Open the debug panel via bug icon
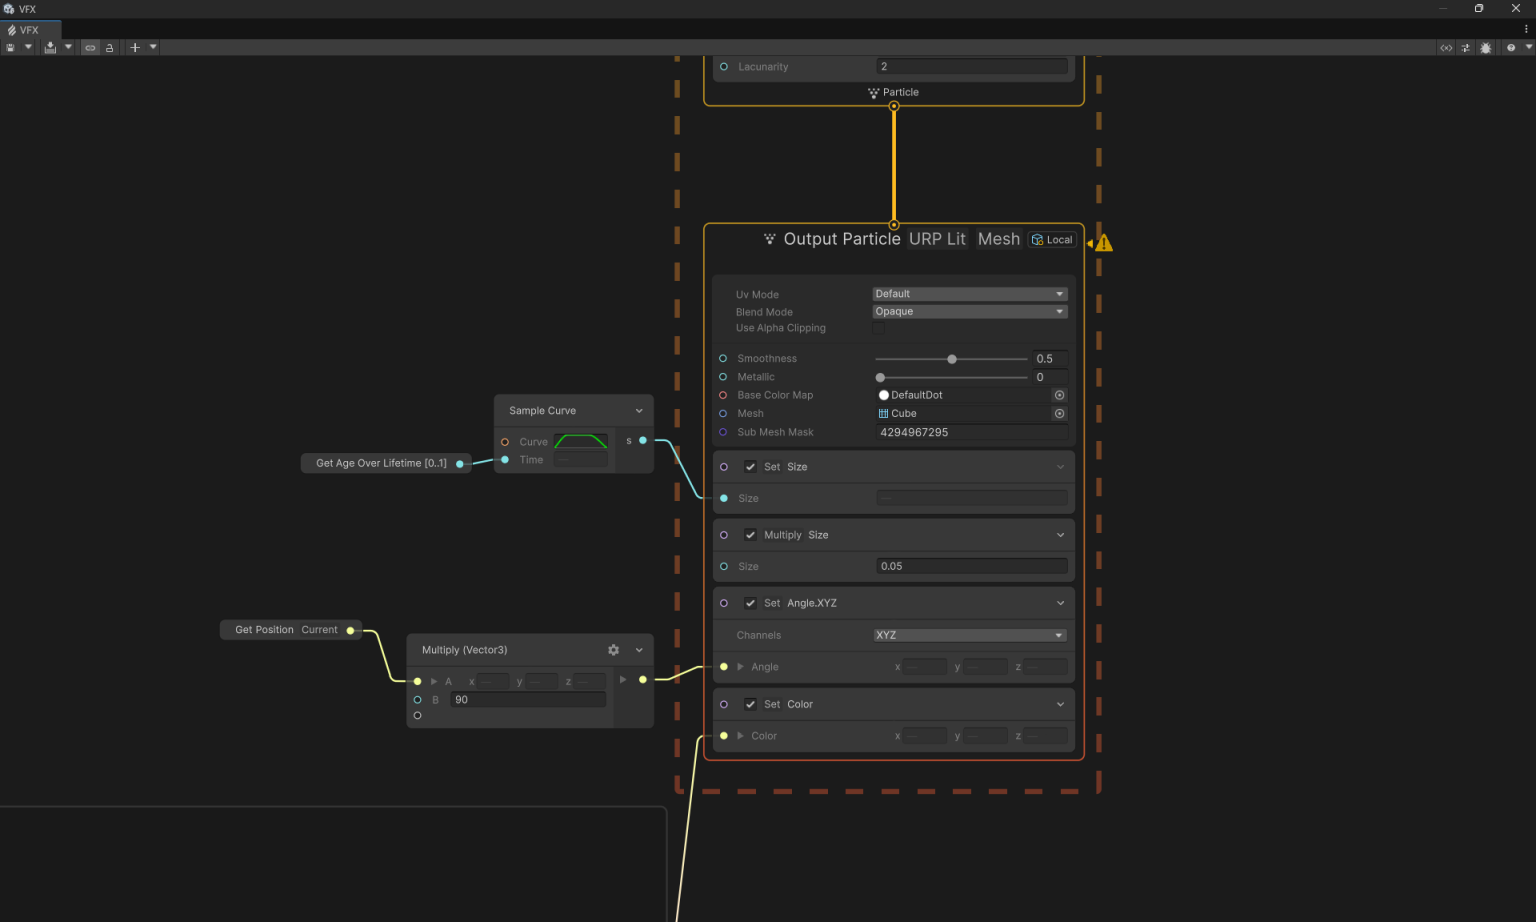1536x922 pixels. click(x=1486, y=47)
